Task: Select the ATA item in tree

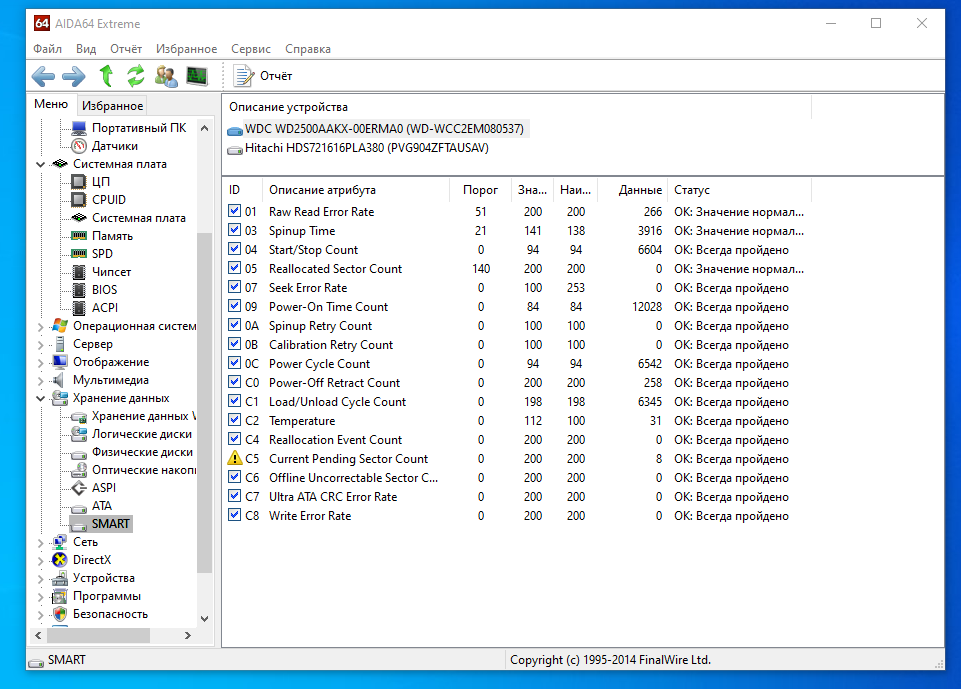Action: pyautogui.click(x=102, y=506)
